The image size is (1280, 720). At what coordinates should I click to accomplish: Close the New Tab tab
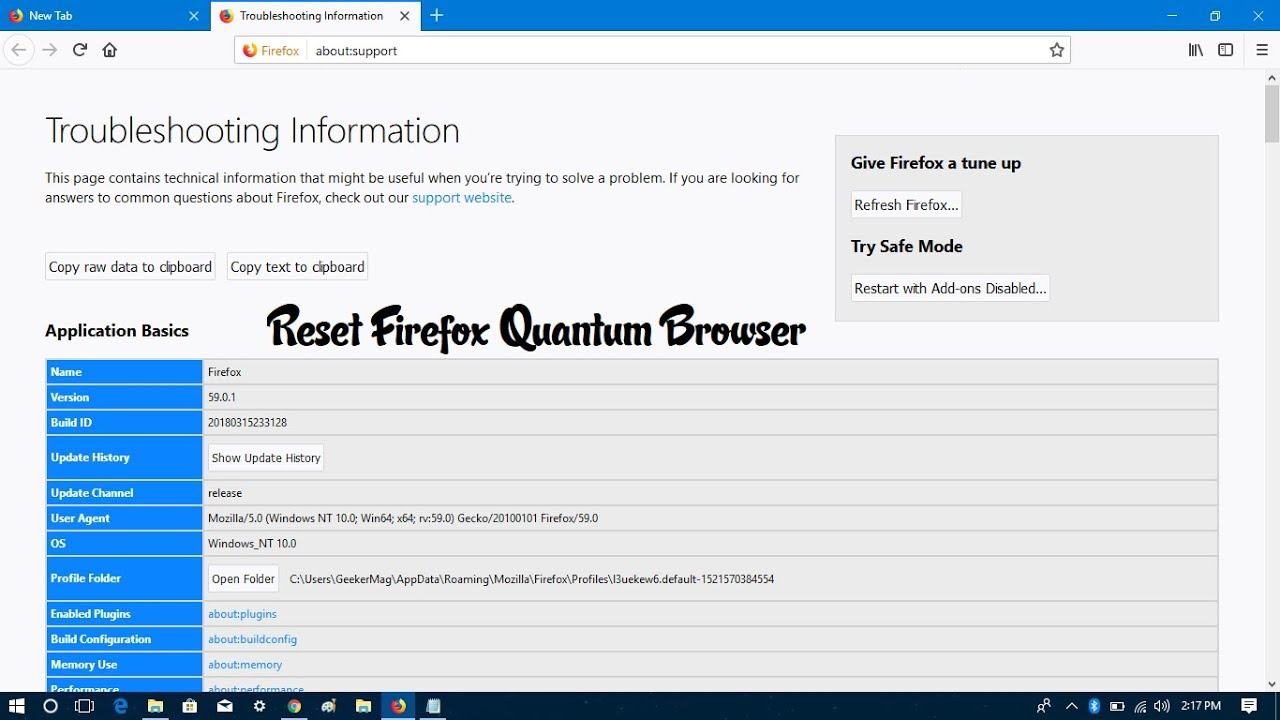[x=194, y=16]
